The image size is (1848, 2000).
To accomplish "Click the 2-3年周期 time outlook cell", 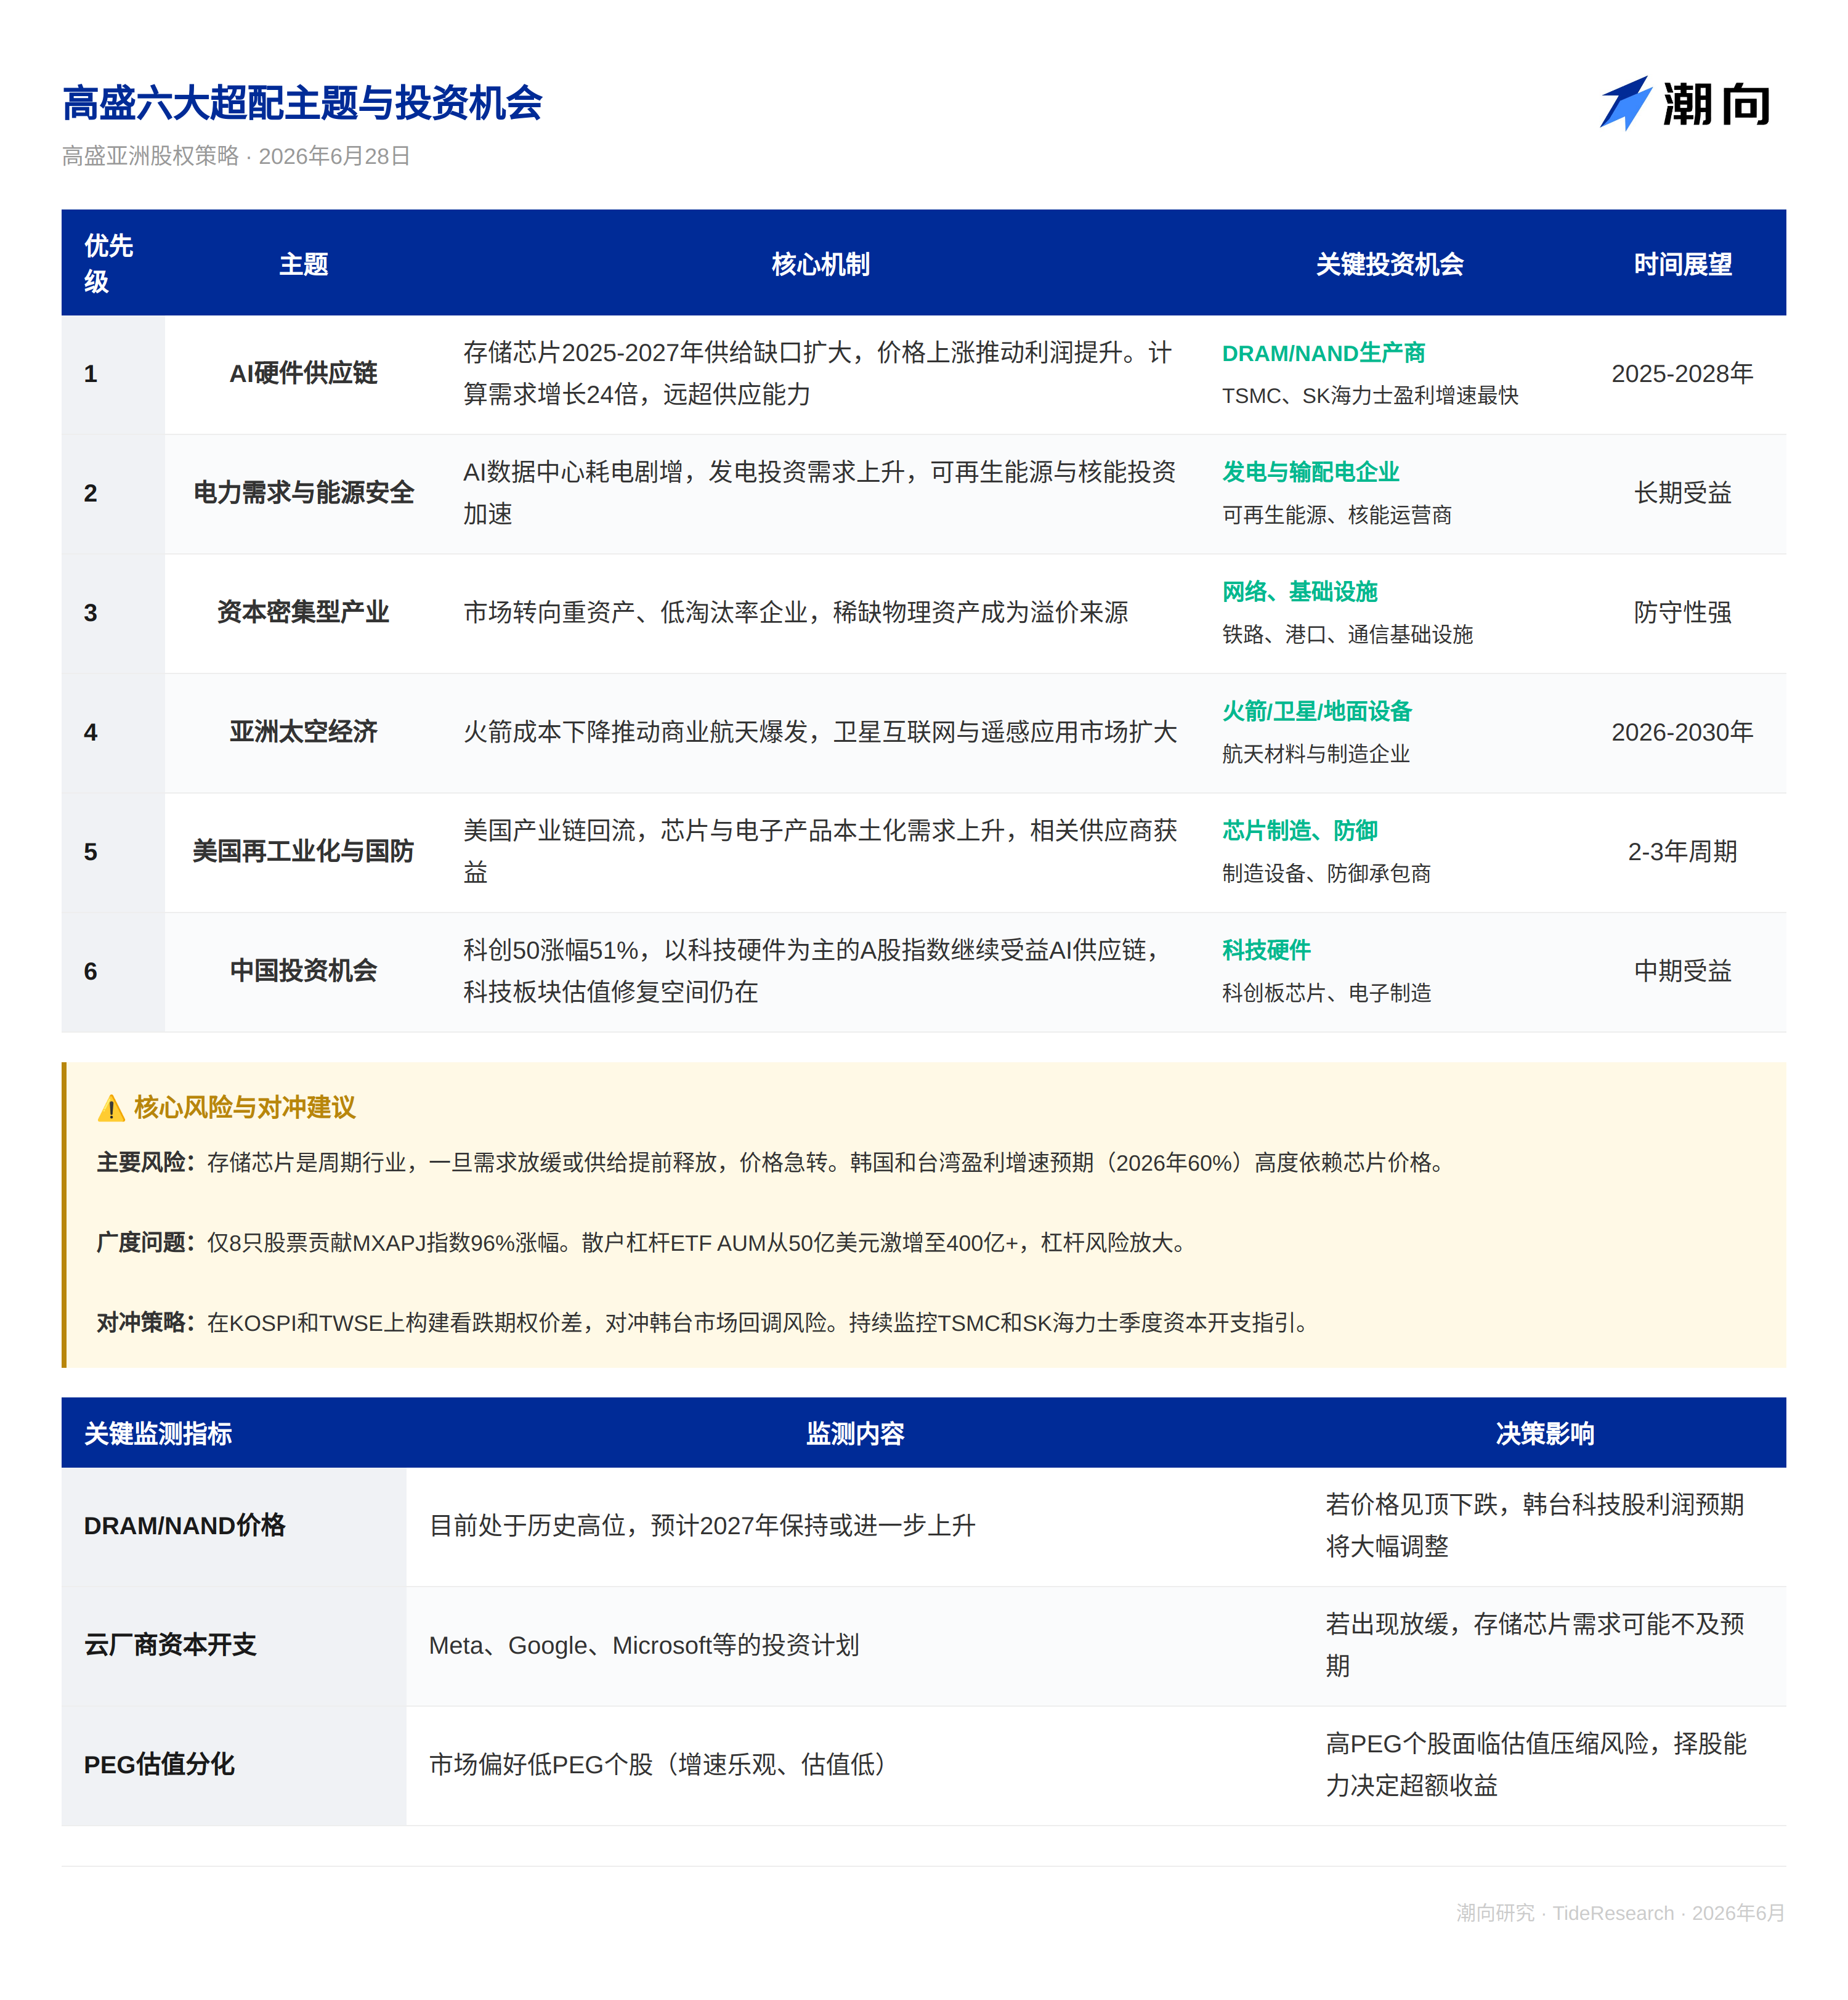I will 1682,851.
